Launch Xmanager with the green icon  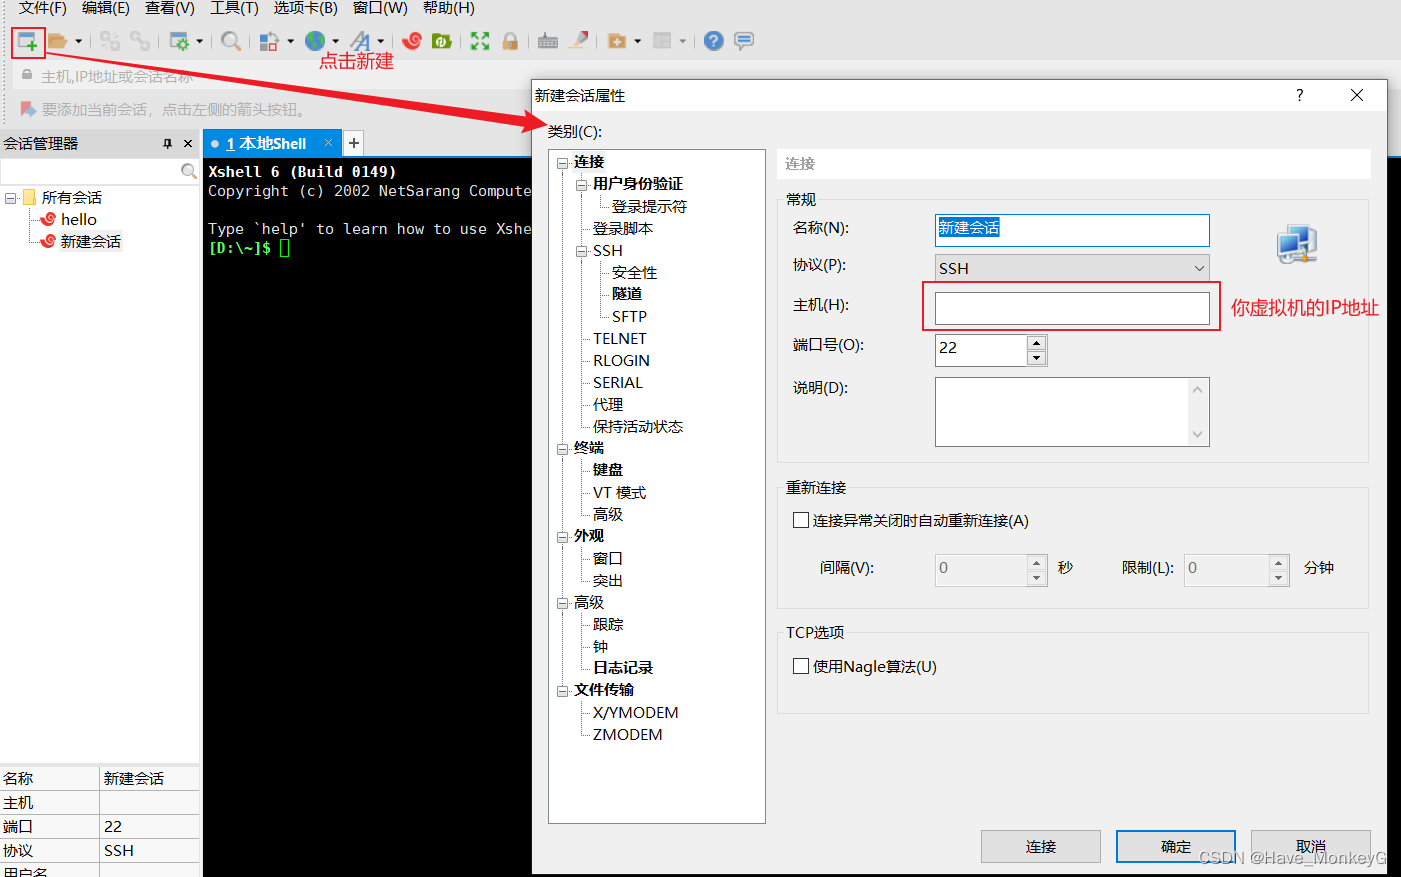pyautogui.click(x=441, y=41)
